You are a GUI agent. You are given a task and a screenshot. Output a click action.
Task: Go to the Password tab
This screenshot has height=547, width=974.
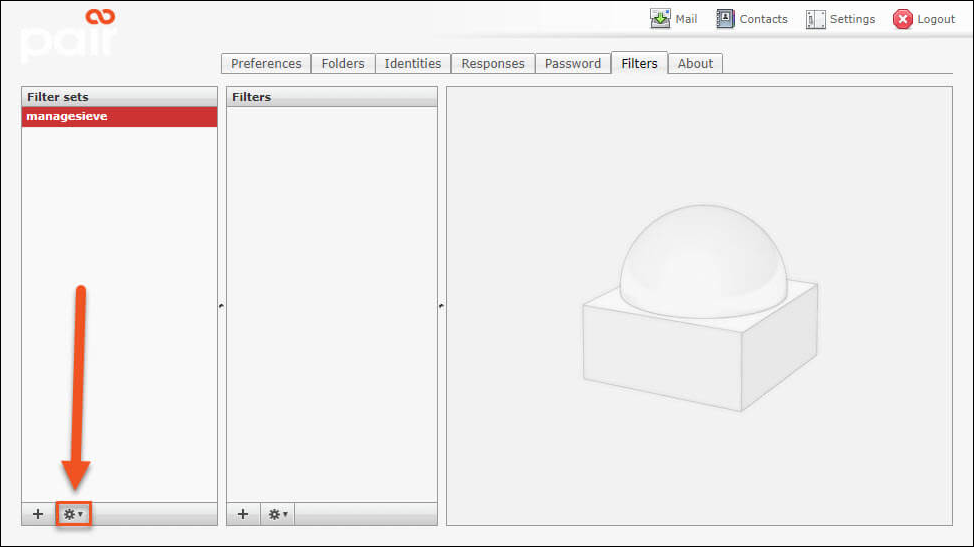[573, 63]
